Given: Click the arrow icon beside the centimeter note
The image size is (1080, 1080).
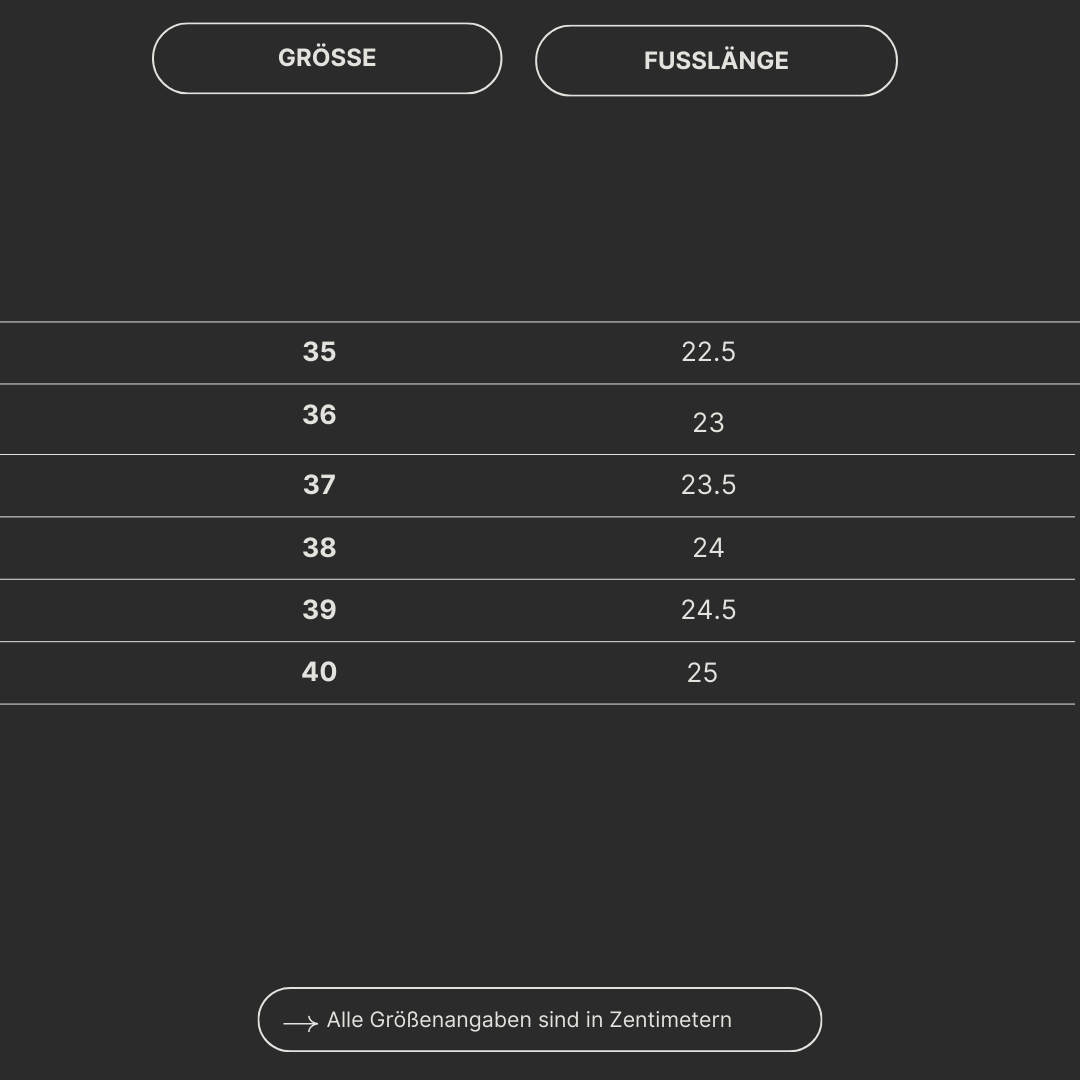Looking at the screenshot, I should pos(300,1023).
